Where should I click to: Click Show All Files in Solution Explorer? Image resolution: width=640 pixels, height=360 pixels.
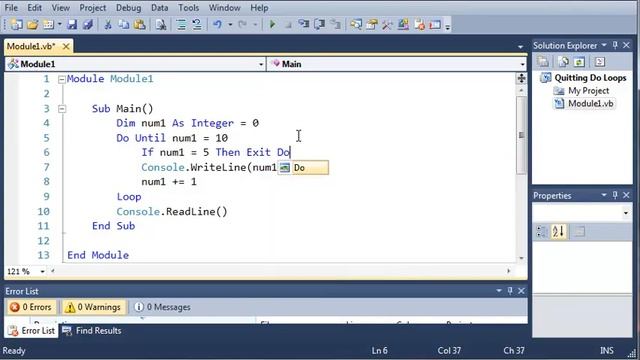pos(563,62)
